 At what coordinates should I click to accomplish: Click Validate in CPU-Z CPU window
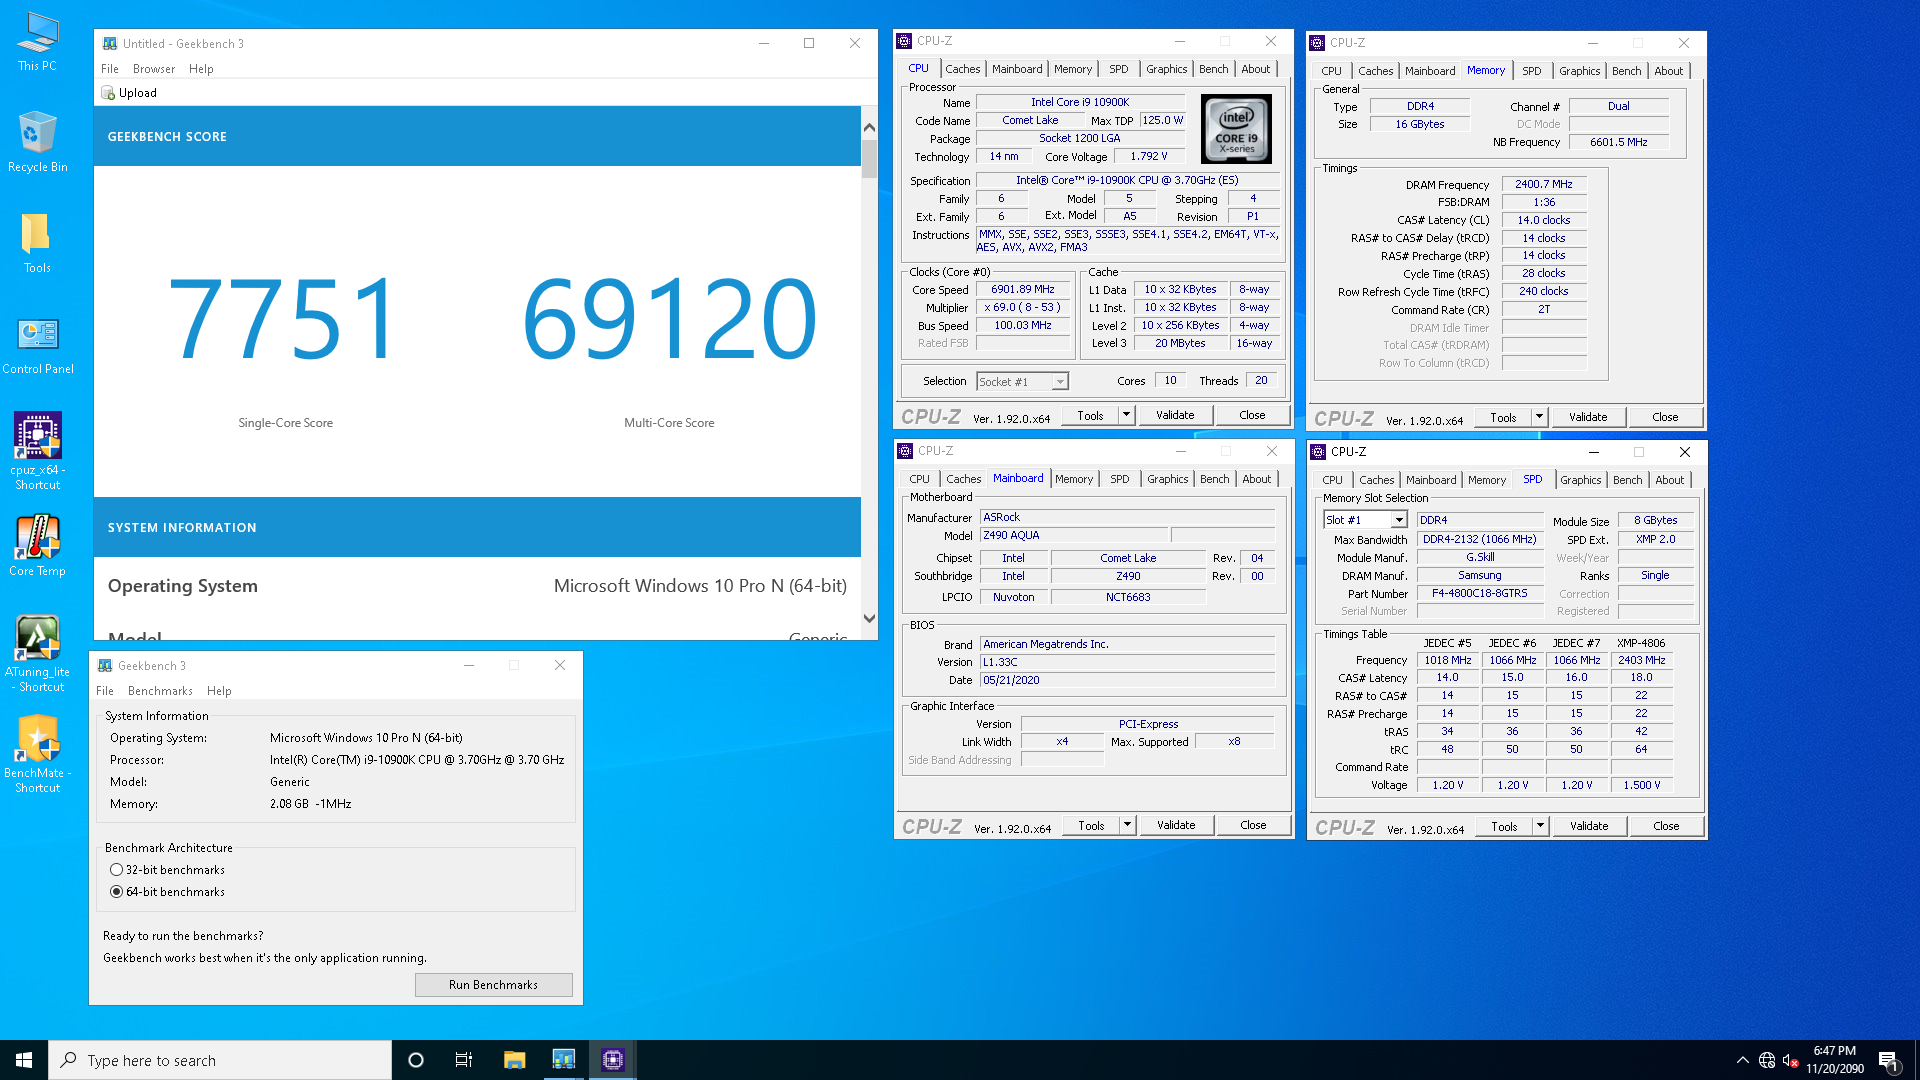1175,415
